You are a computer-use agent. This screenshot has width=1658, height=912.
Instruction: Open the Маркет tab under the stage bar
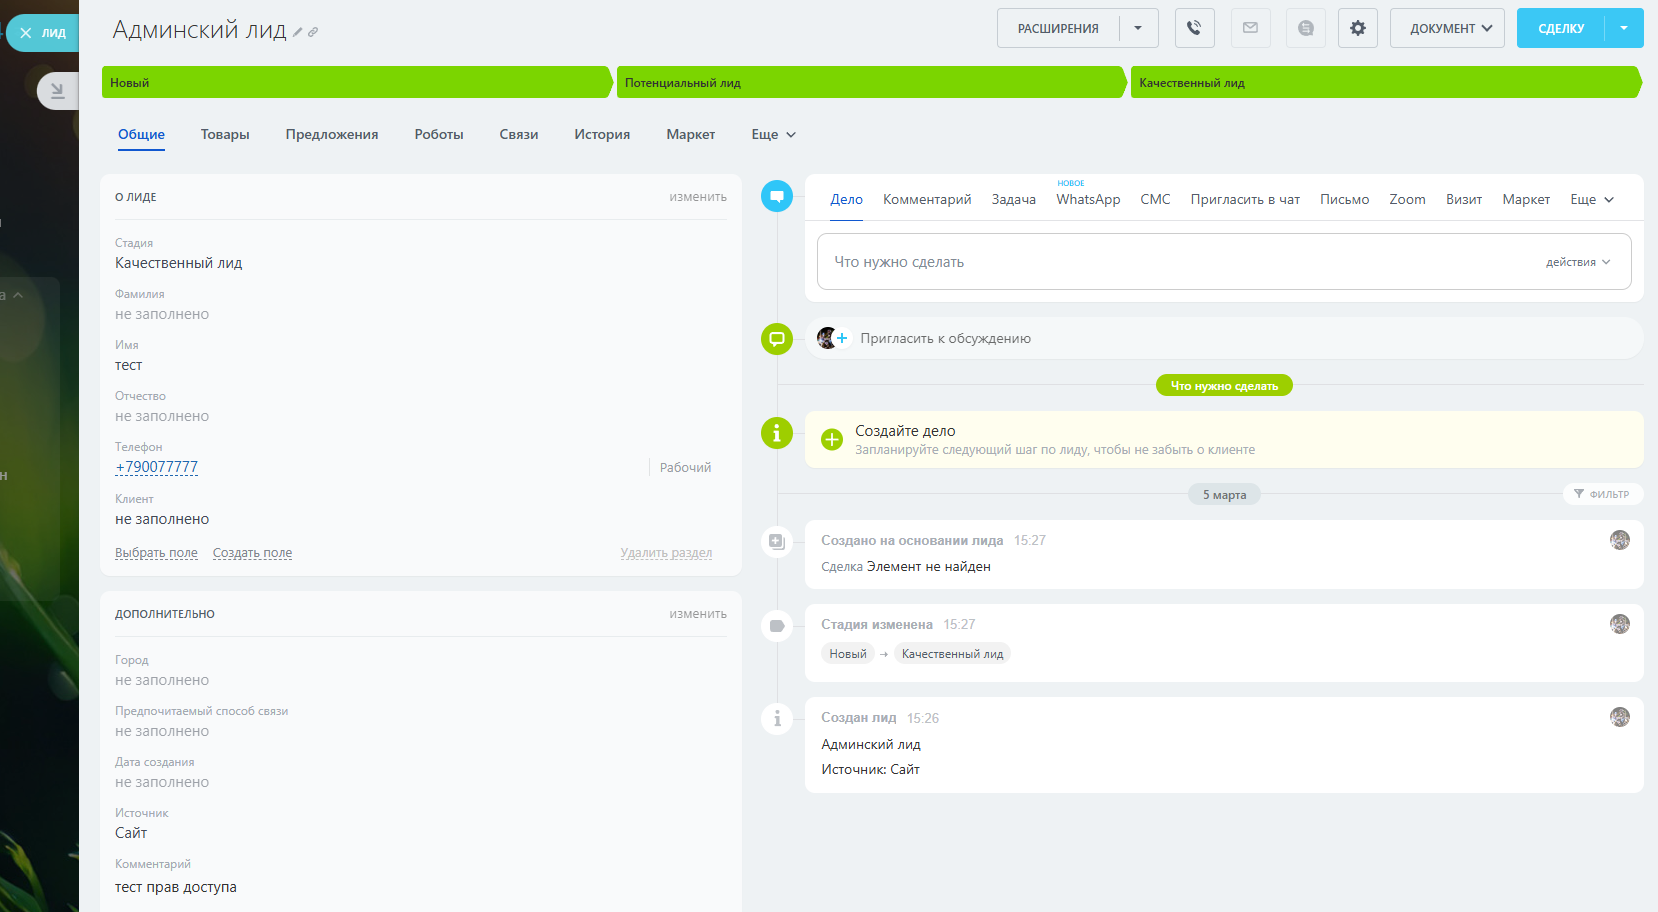691,134
